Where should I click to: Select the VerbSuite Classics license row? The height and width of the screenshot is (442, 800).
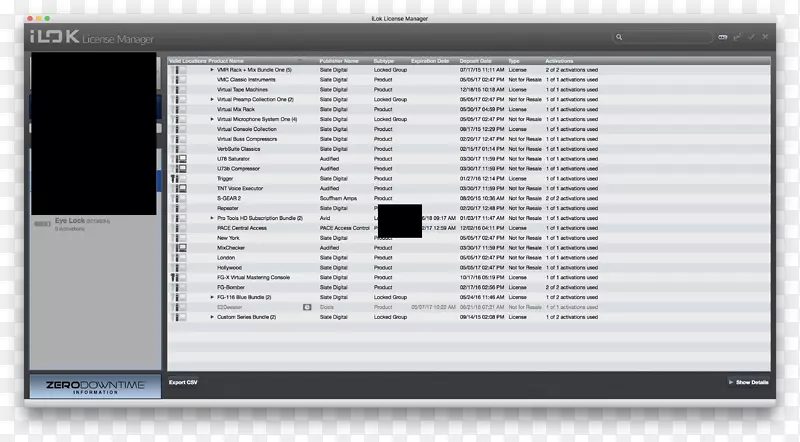pos(468,149)
